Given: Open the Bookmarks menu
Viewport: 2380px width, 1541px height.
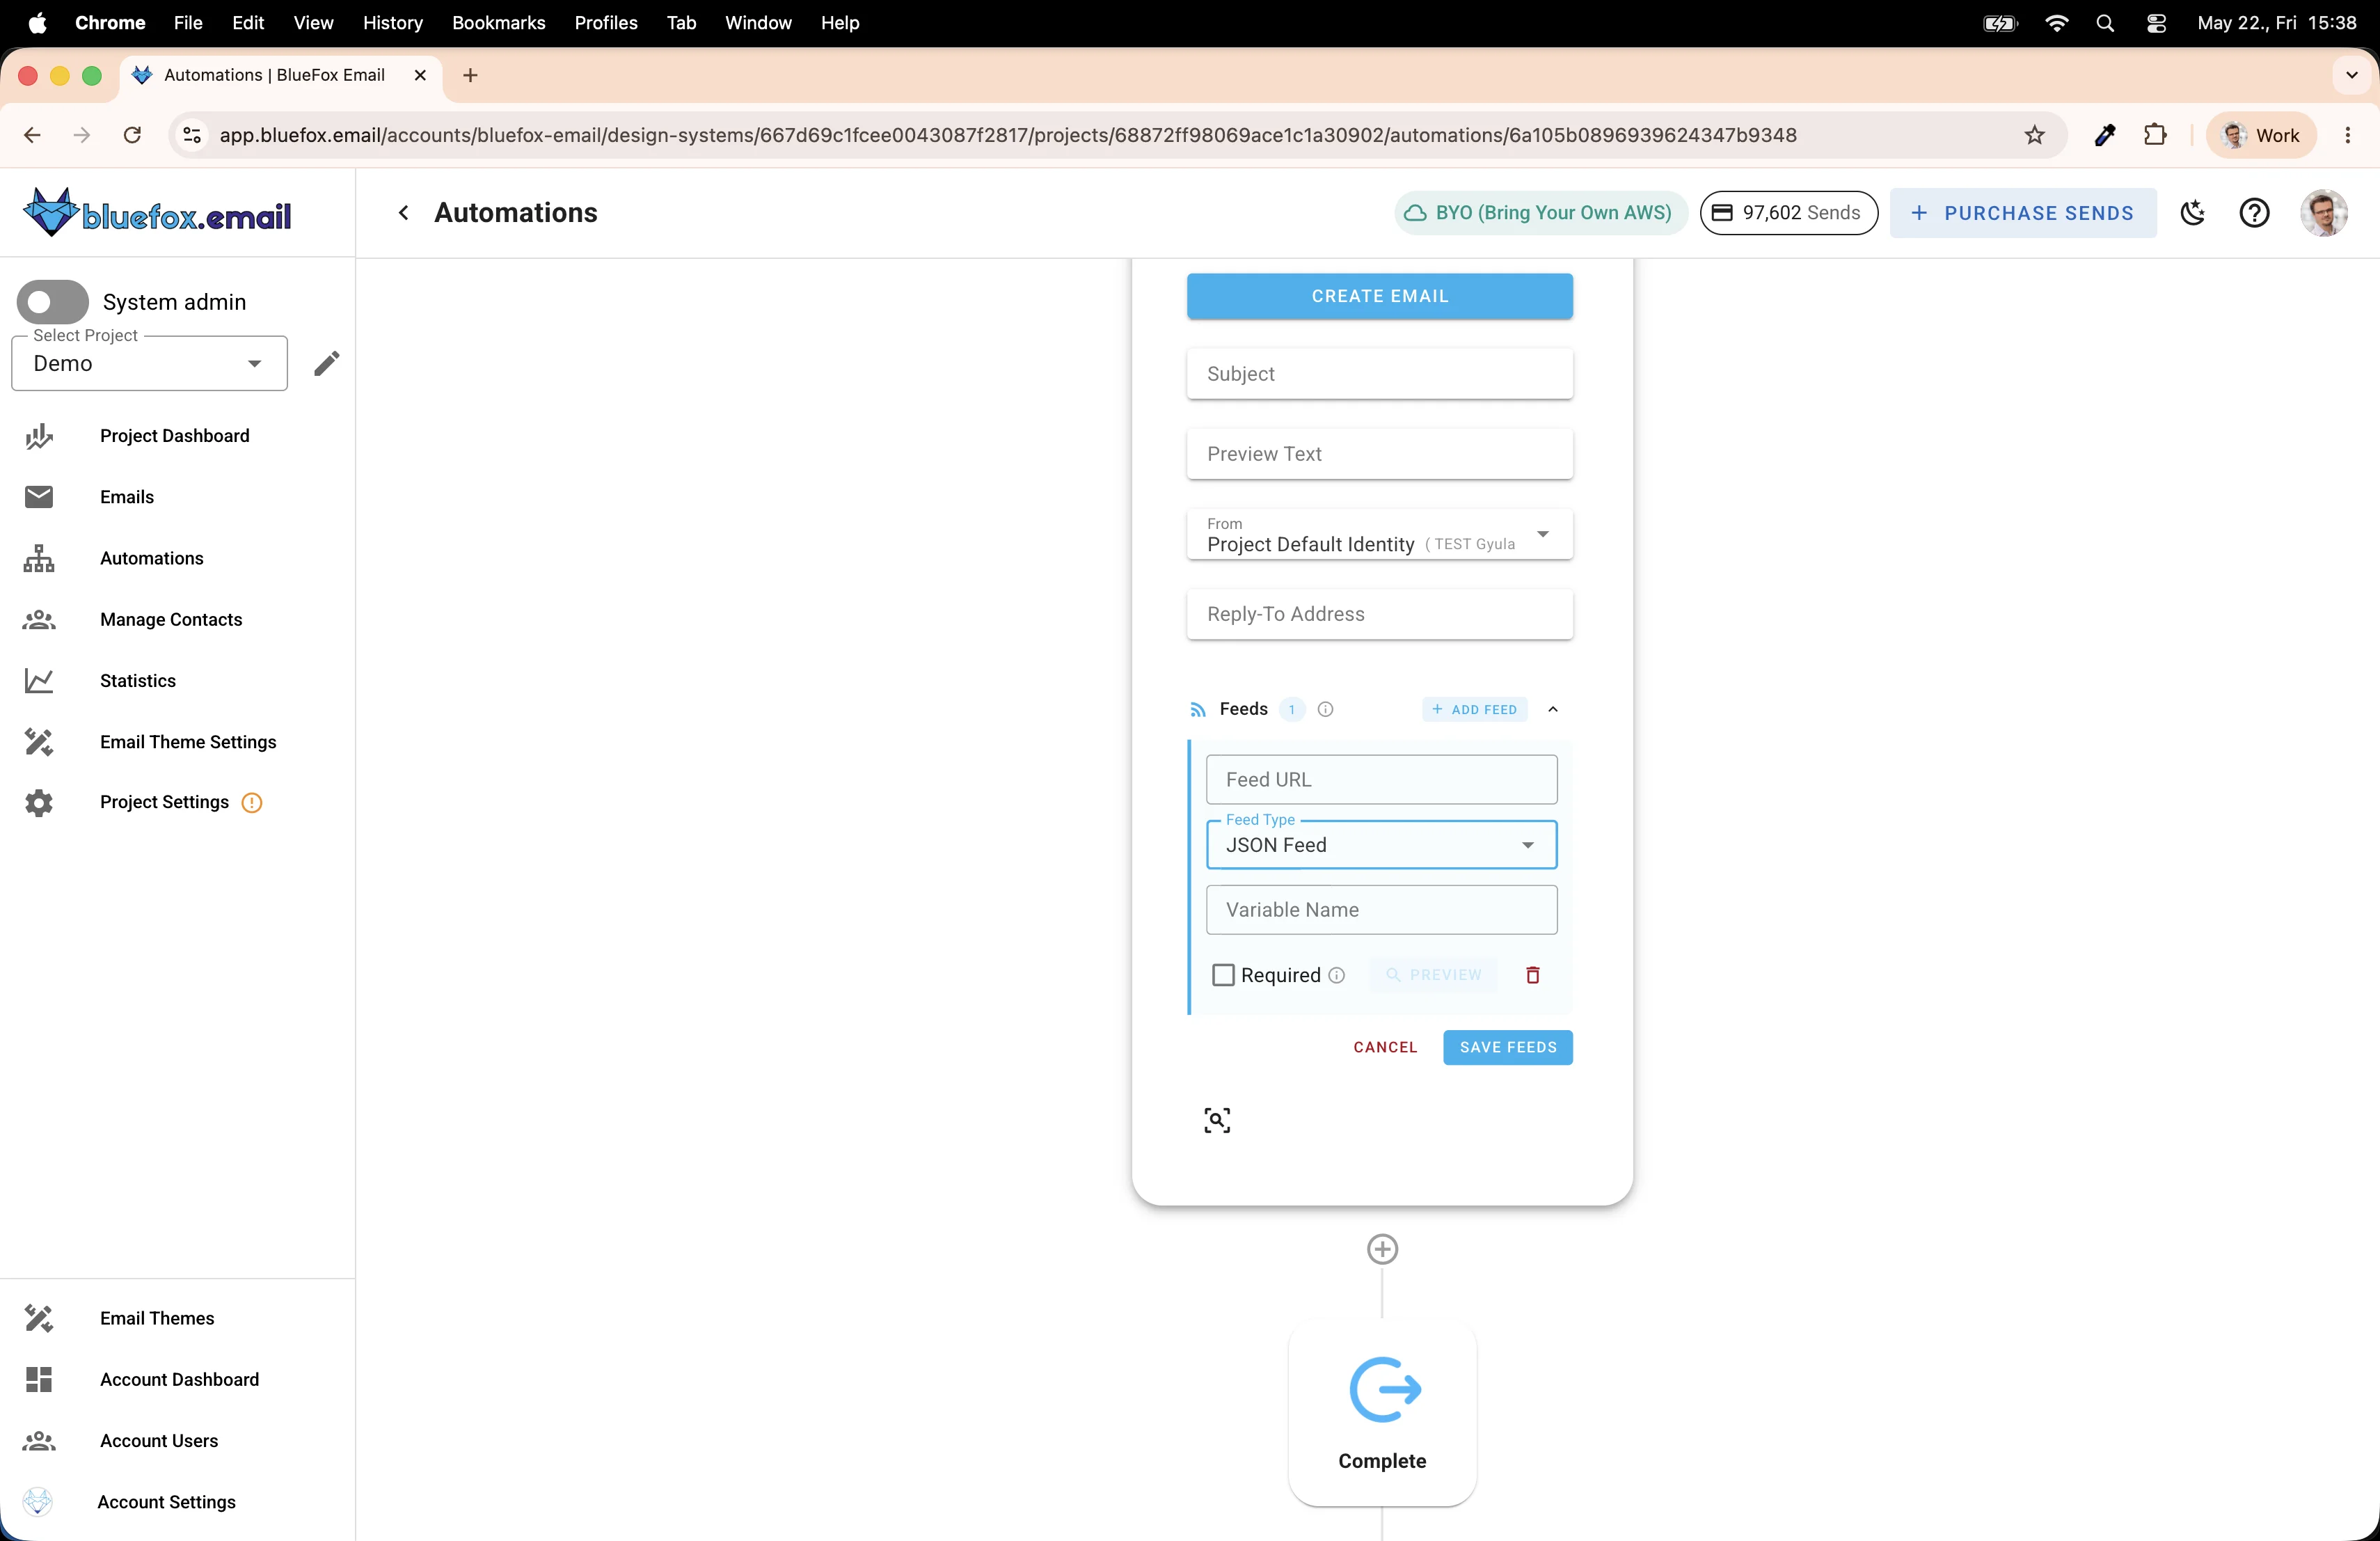Looking at the screenshot, I should (498, 22).
